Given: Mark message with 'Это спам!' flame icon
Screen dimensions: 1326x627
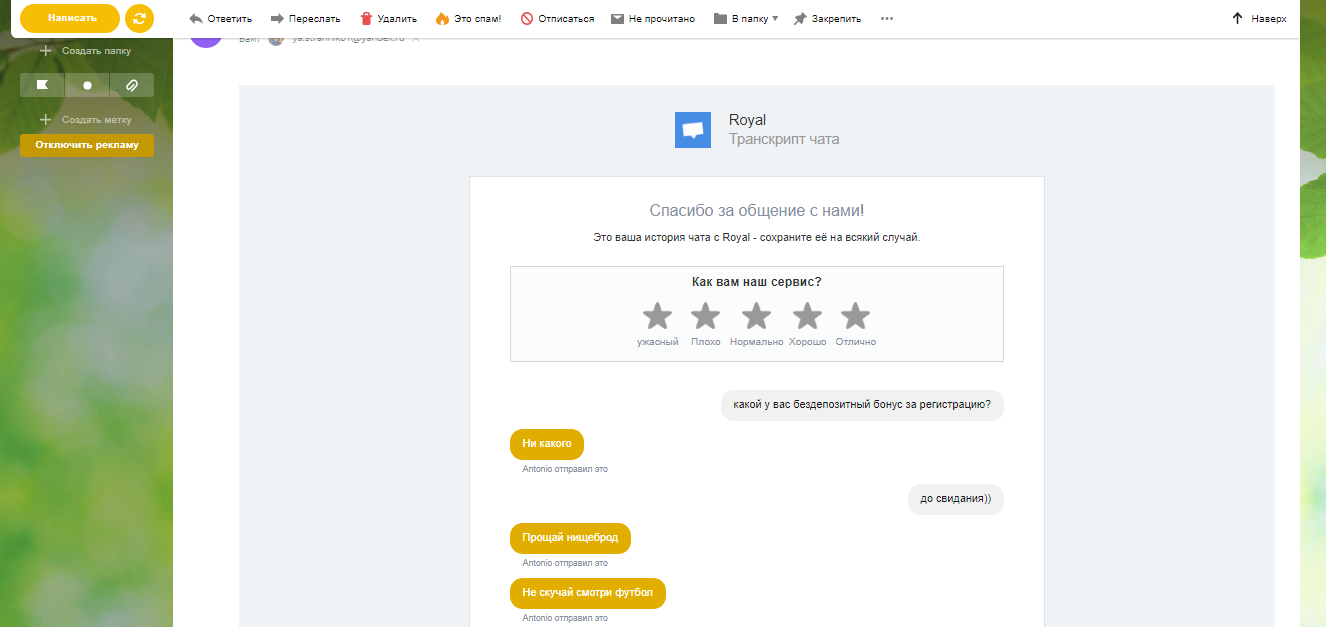Looking at the screenshot, I should (443, 19).
